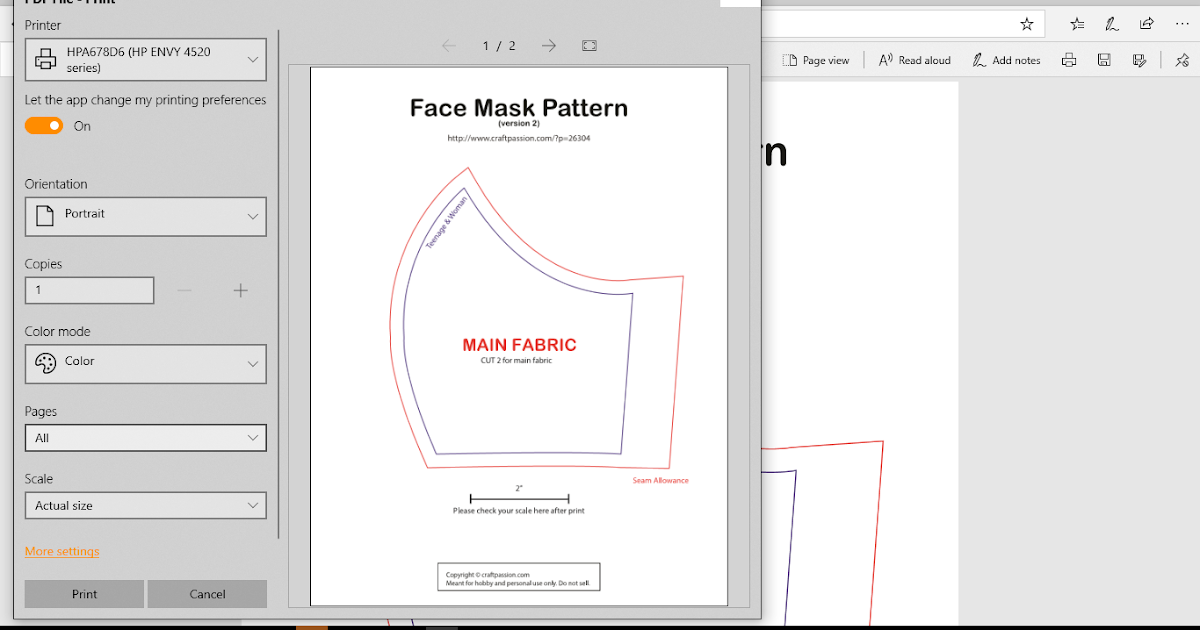Image resolution: width=1200 pixels, height=630 pixels.
Task: Open the Add notes tool
Action: point(1005,59)
